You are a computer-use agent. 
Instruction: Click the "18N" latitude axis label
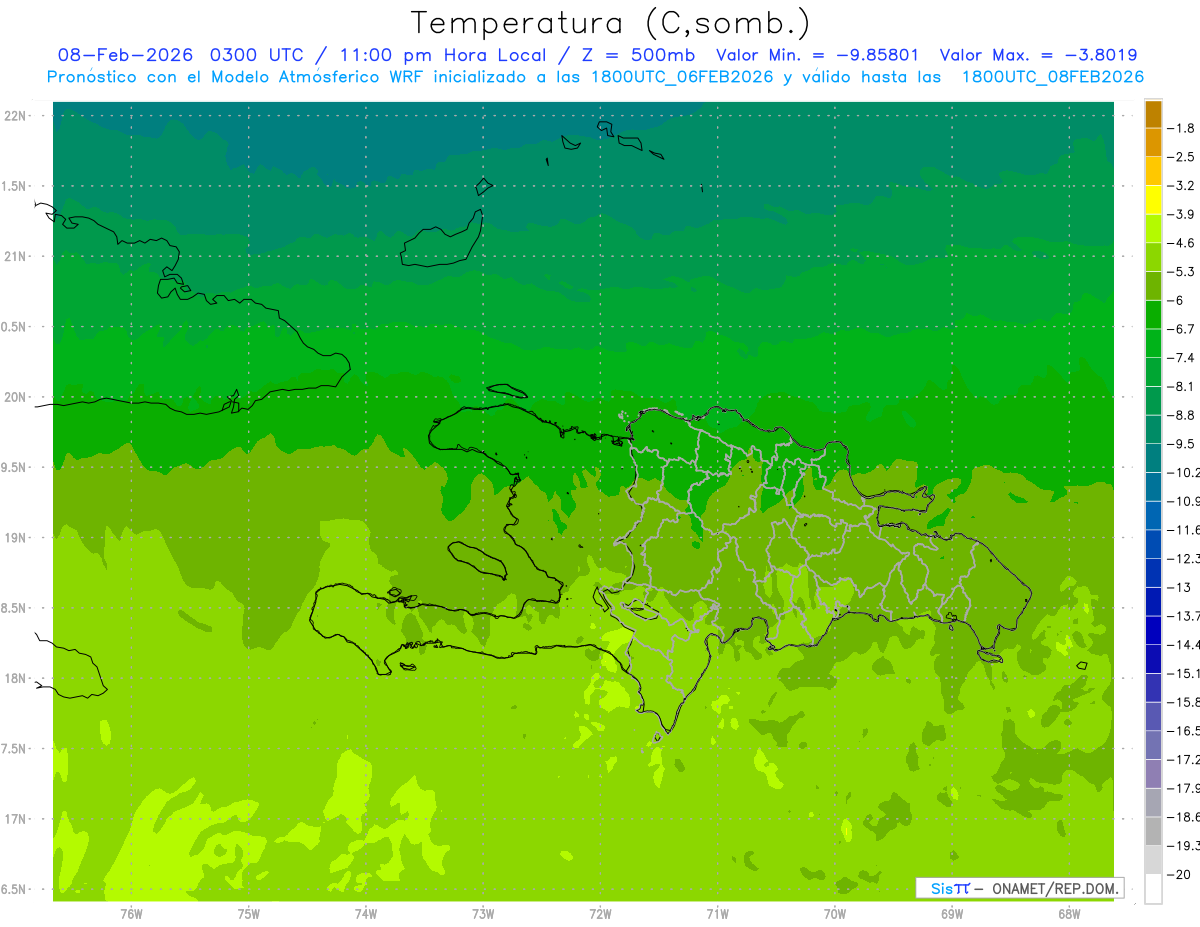click(17, 678)
